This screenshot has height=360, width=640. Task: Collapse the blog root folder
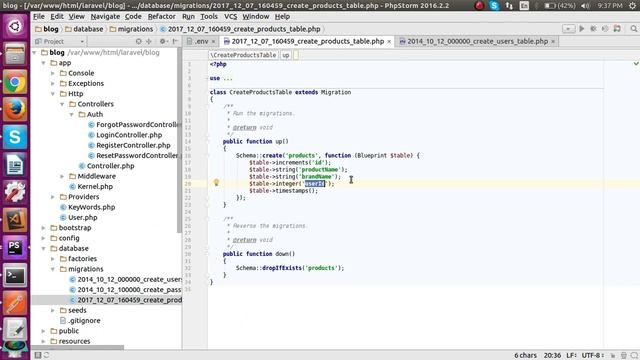click(35, 53)
